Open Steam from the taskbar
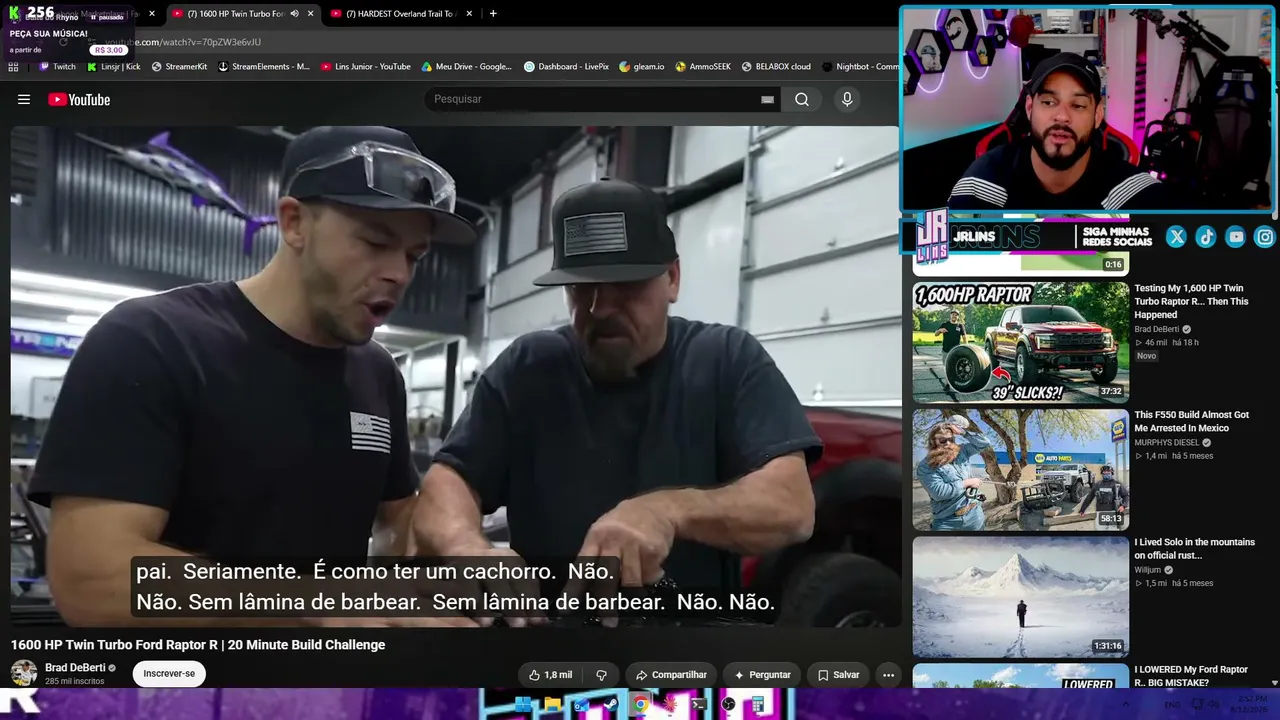The height and width of the screenshot is (720, 1280). click(x=611, y=704)
